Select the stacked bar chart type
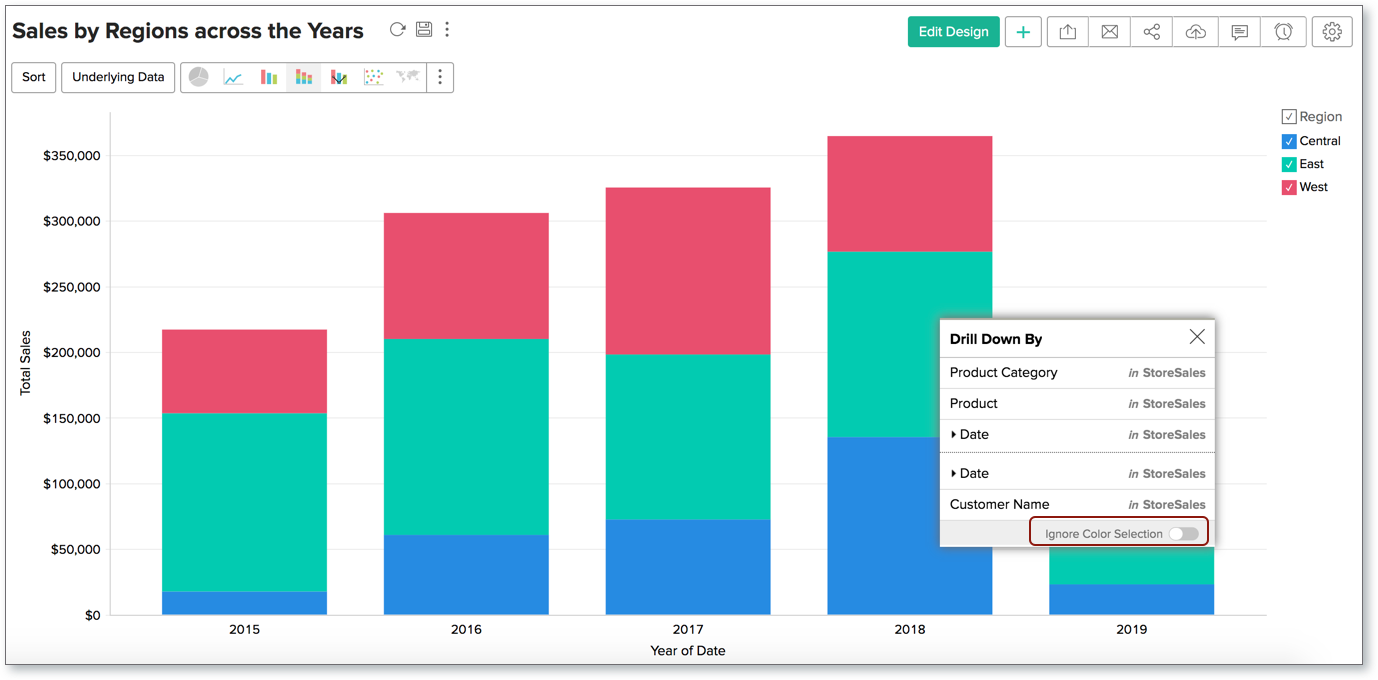Image resolution: width=1378 pixels, height=680 pixels. pyautogui.click(x=304, y=77)
